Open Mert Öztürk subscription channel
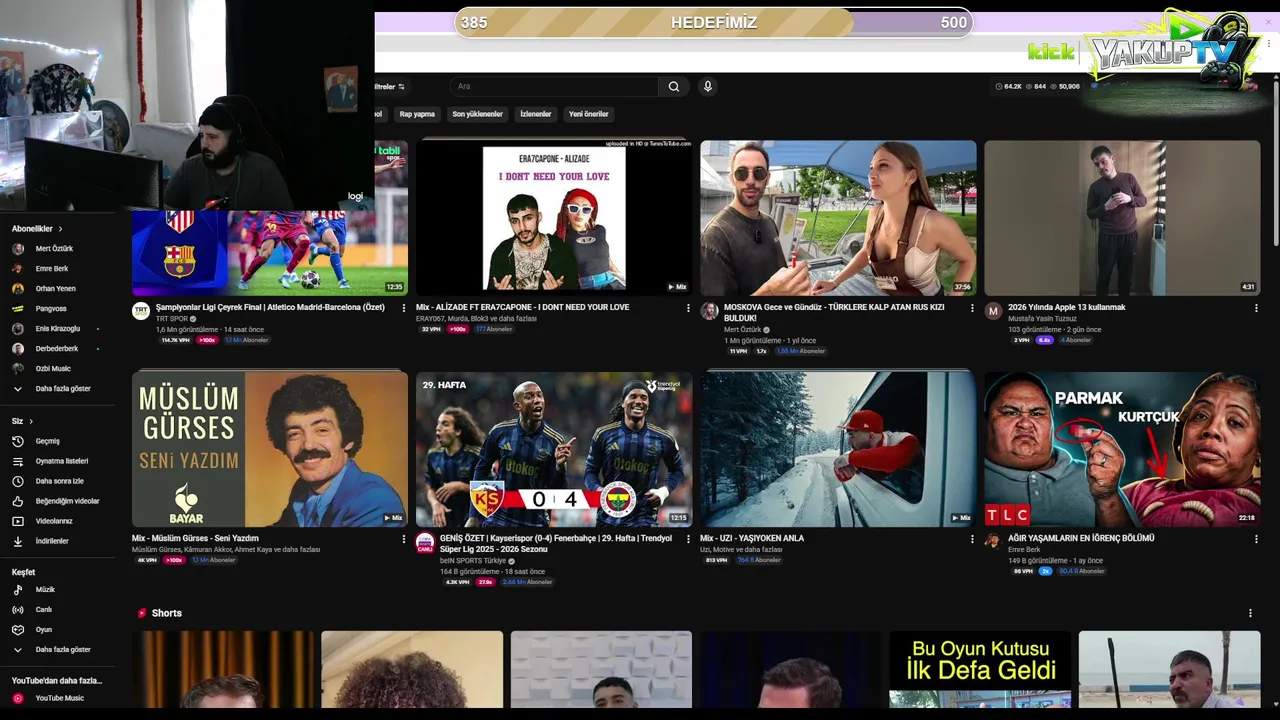 (x=54, y=249)
